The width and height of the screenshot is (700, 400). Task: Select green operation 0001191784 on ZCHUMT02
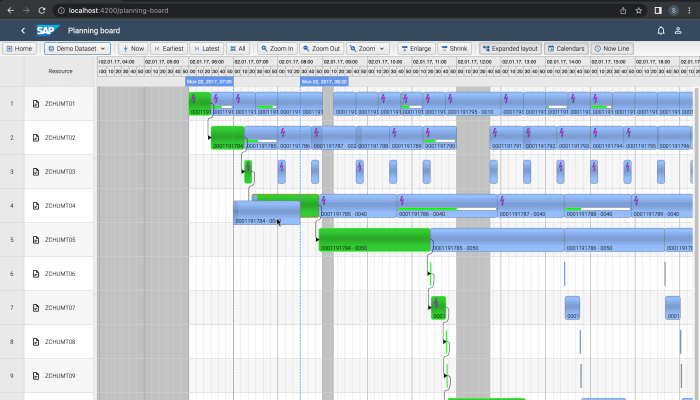228,138
